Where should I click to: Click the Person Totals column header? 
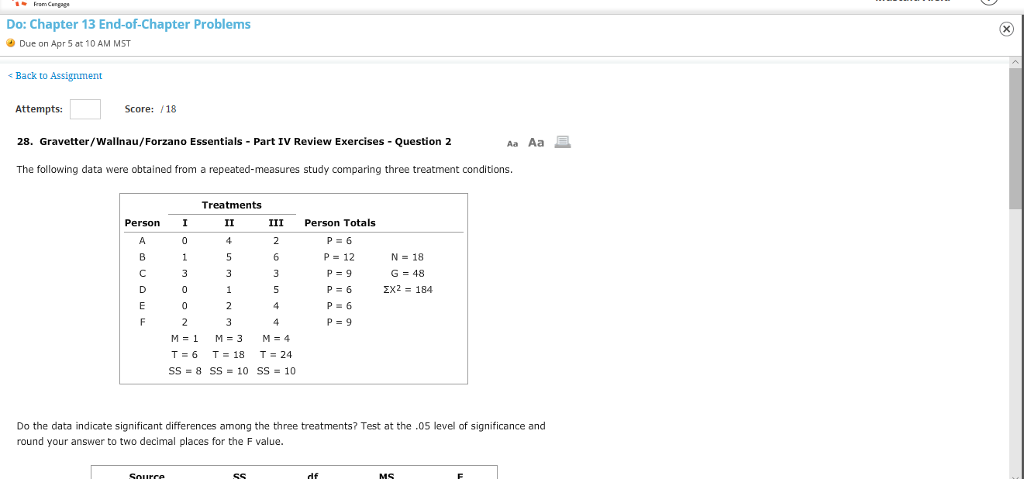click(340, 223)
